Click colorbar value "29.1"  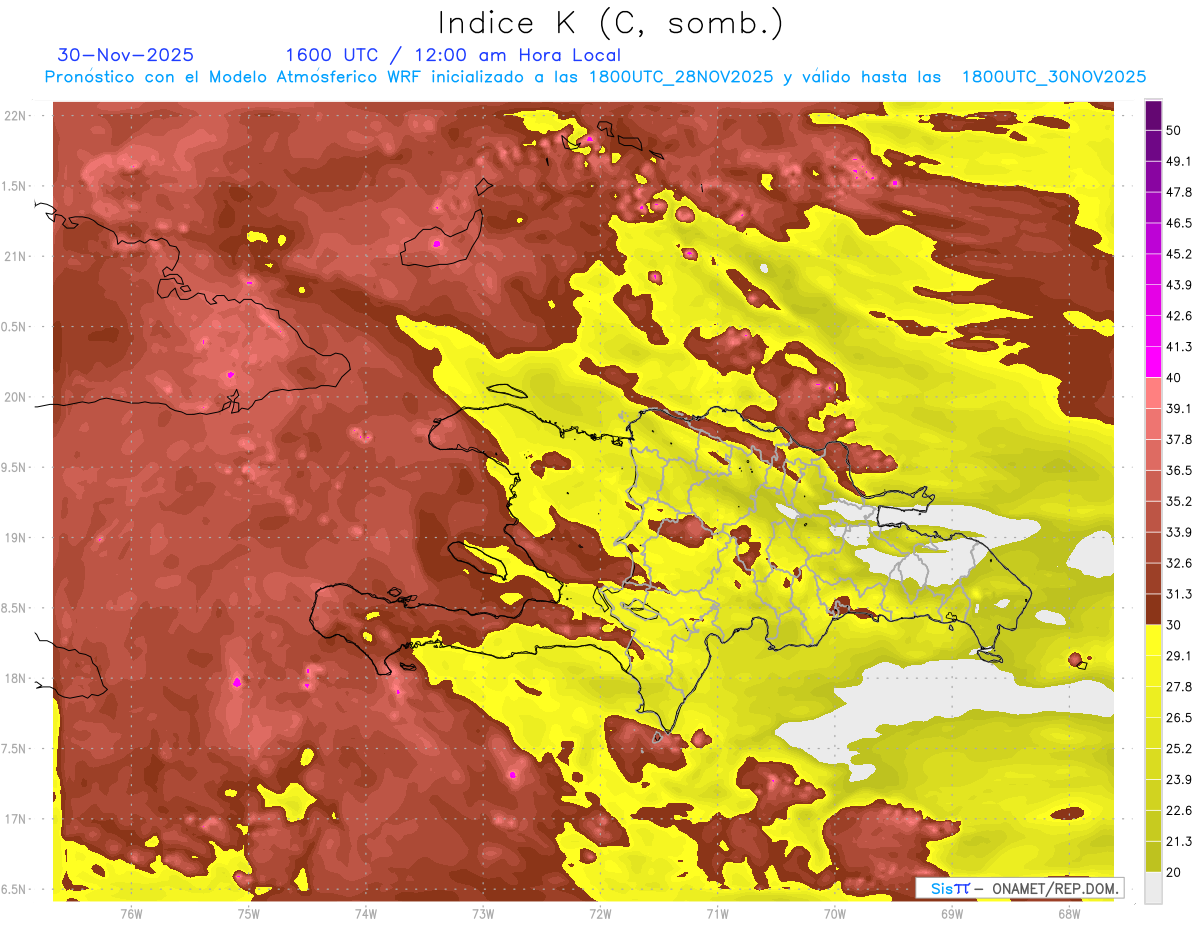pyautogui.click(x=1178, y=655)
